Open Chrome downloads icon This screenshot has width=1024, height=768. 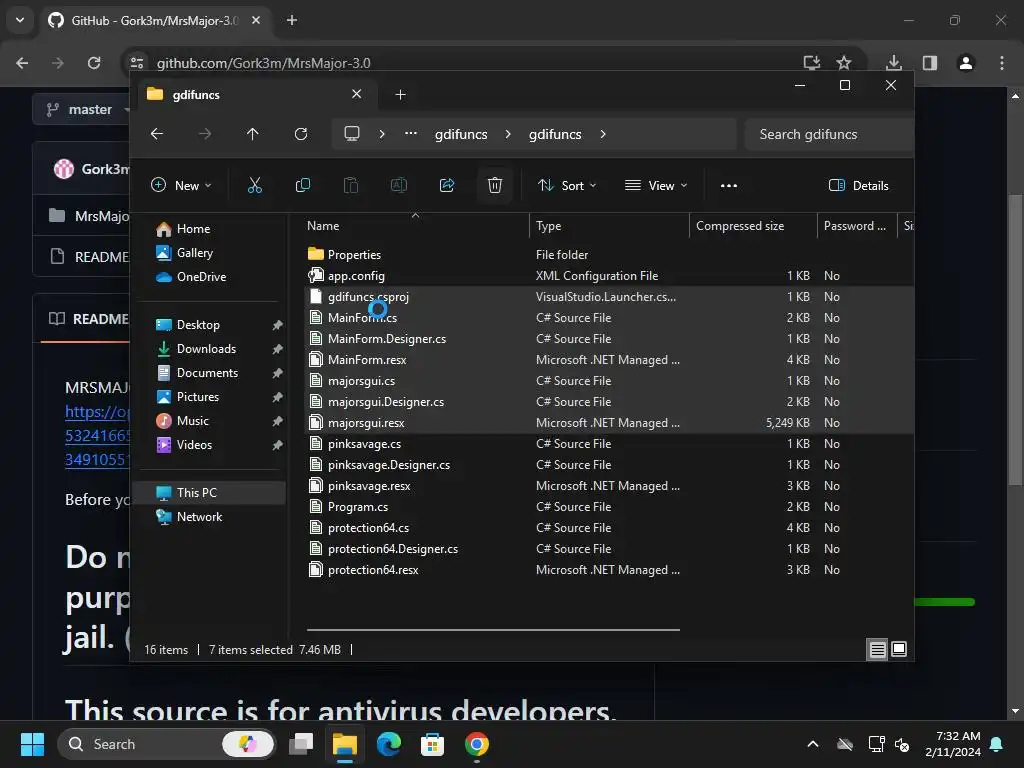894,63
